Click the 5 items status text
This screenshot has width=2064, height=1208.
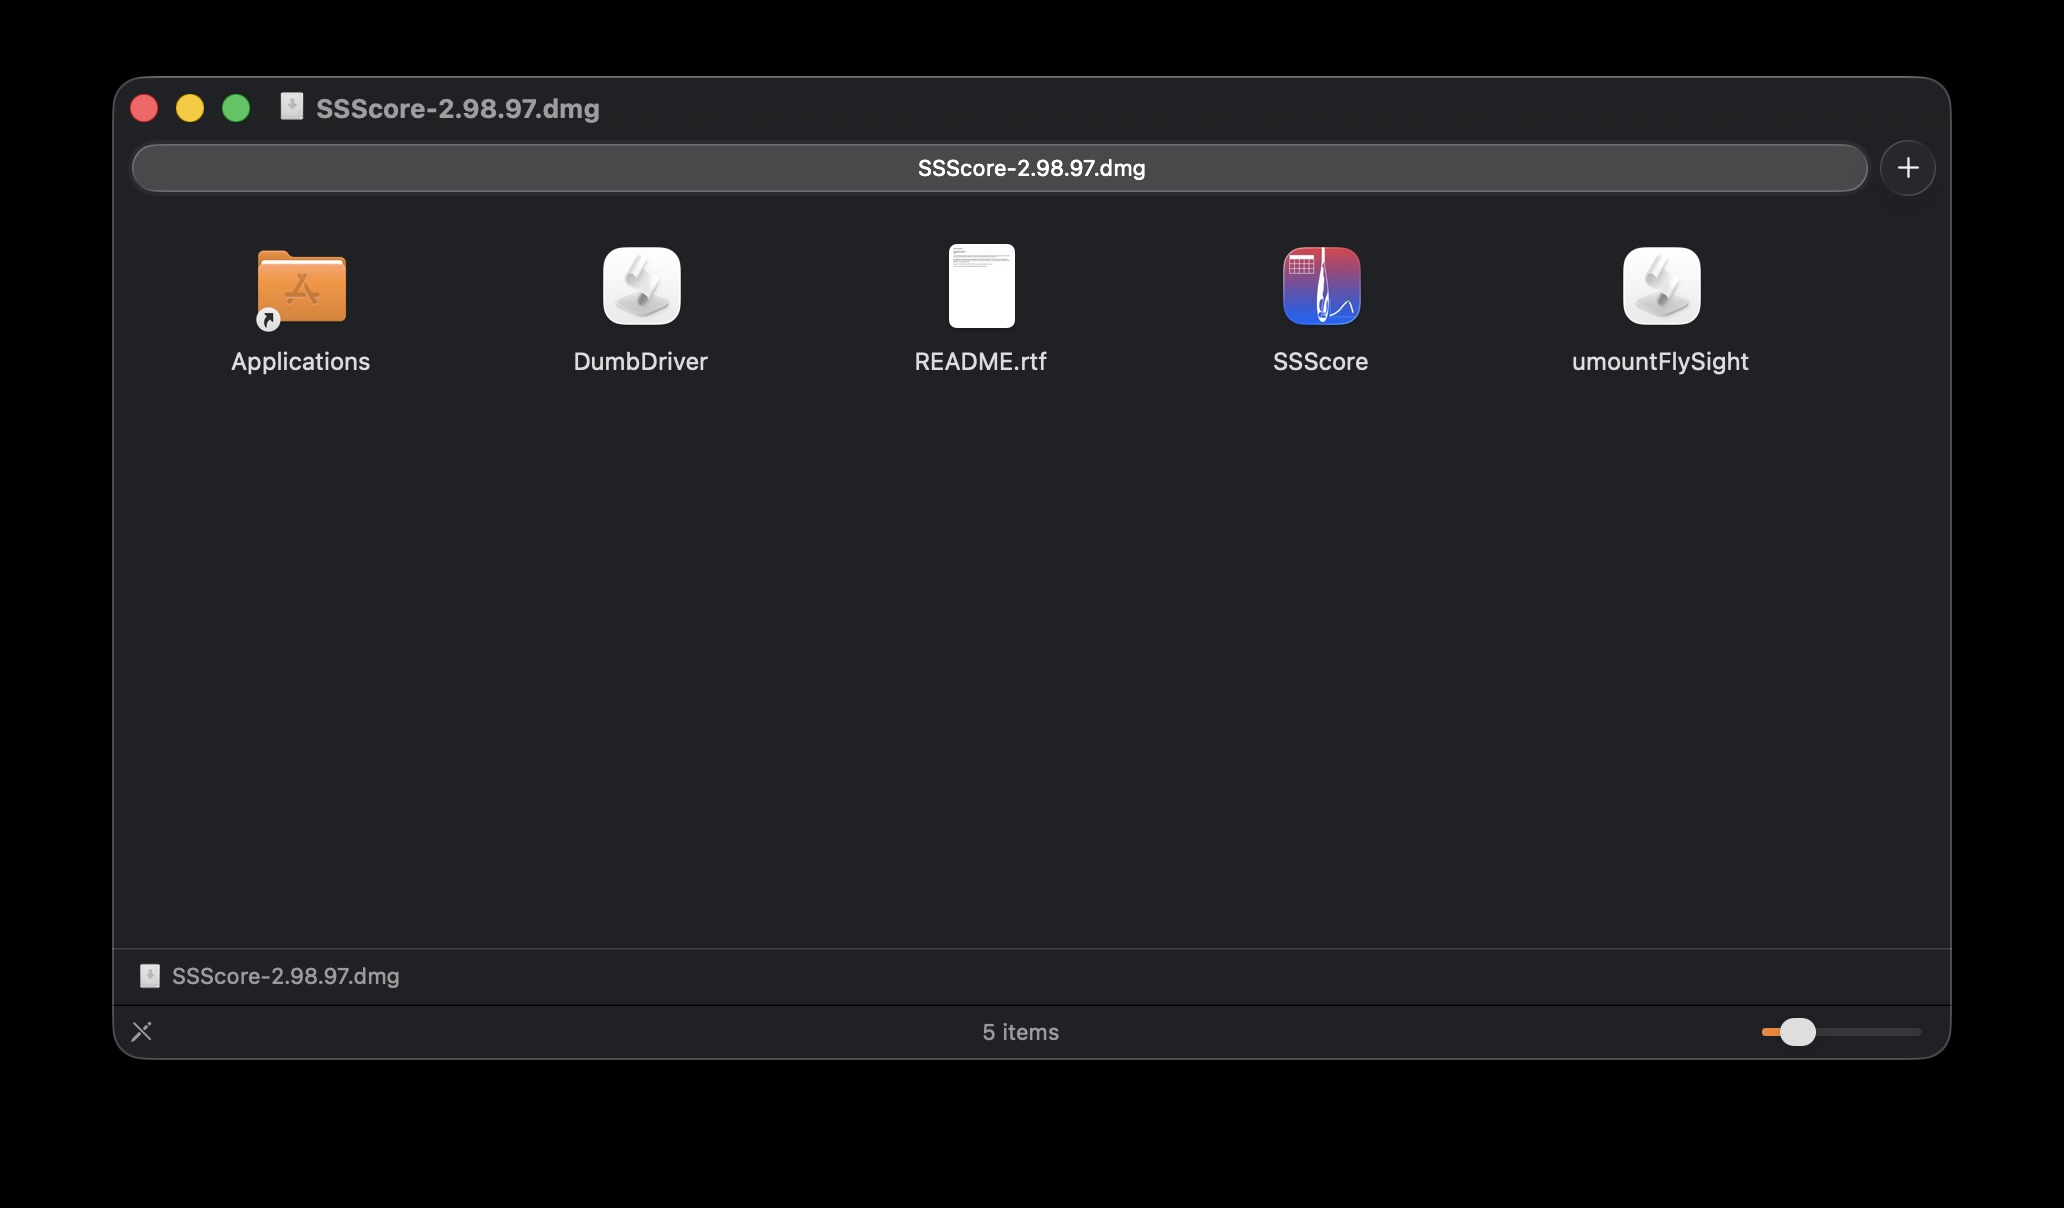point(1021,1032)
